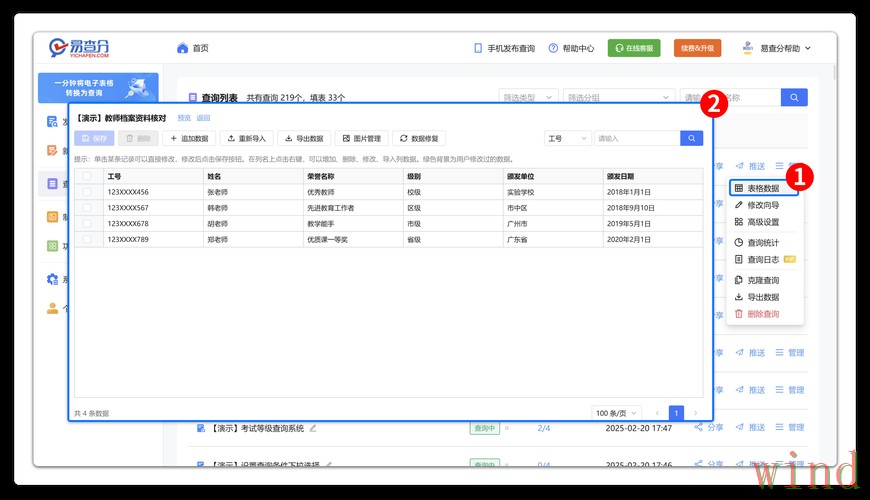Toggle the select-all checkbox in table header

(87, 176)
